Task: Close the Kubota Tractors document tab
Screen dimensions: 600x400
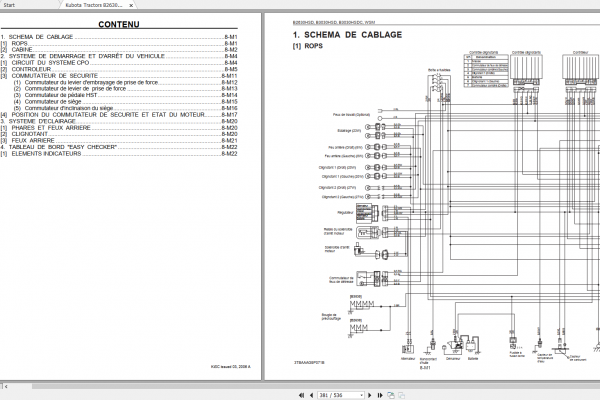Action: (x=131, y=5)
